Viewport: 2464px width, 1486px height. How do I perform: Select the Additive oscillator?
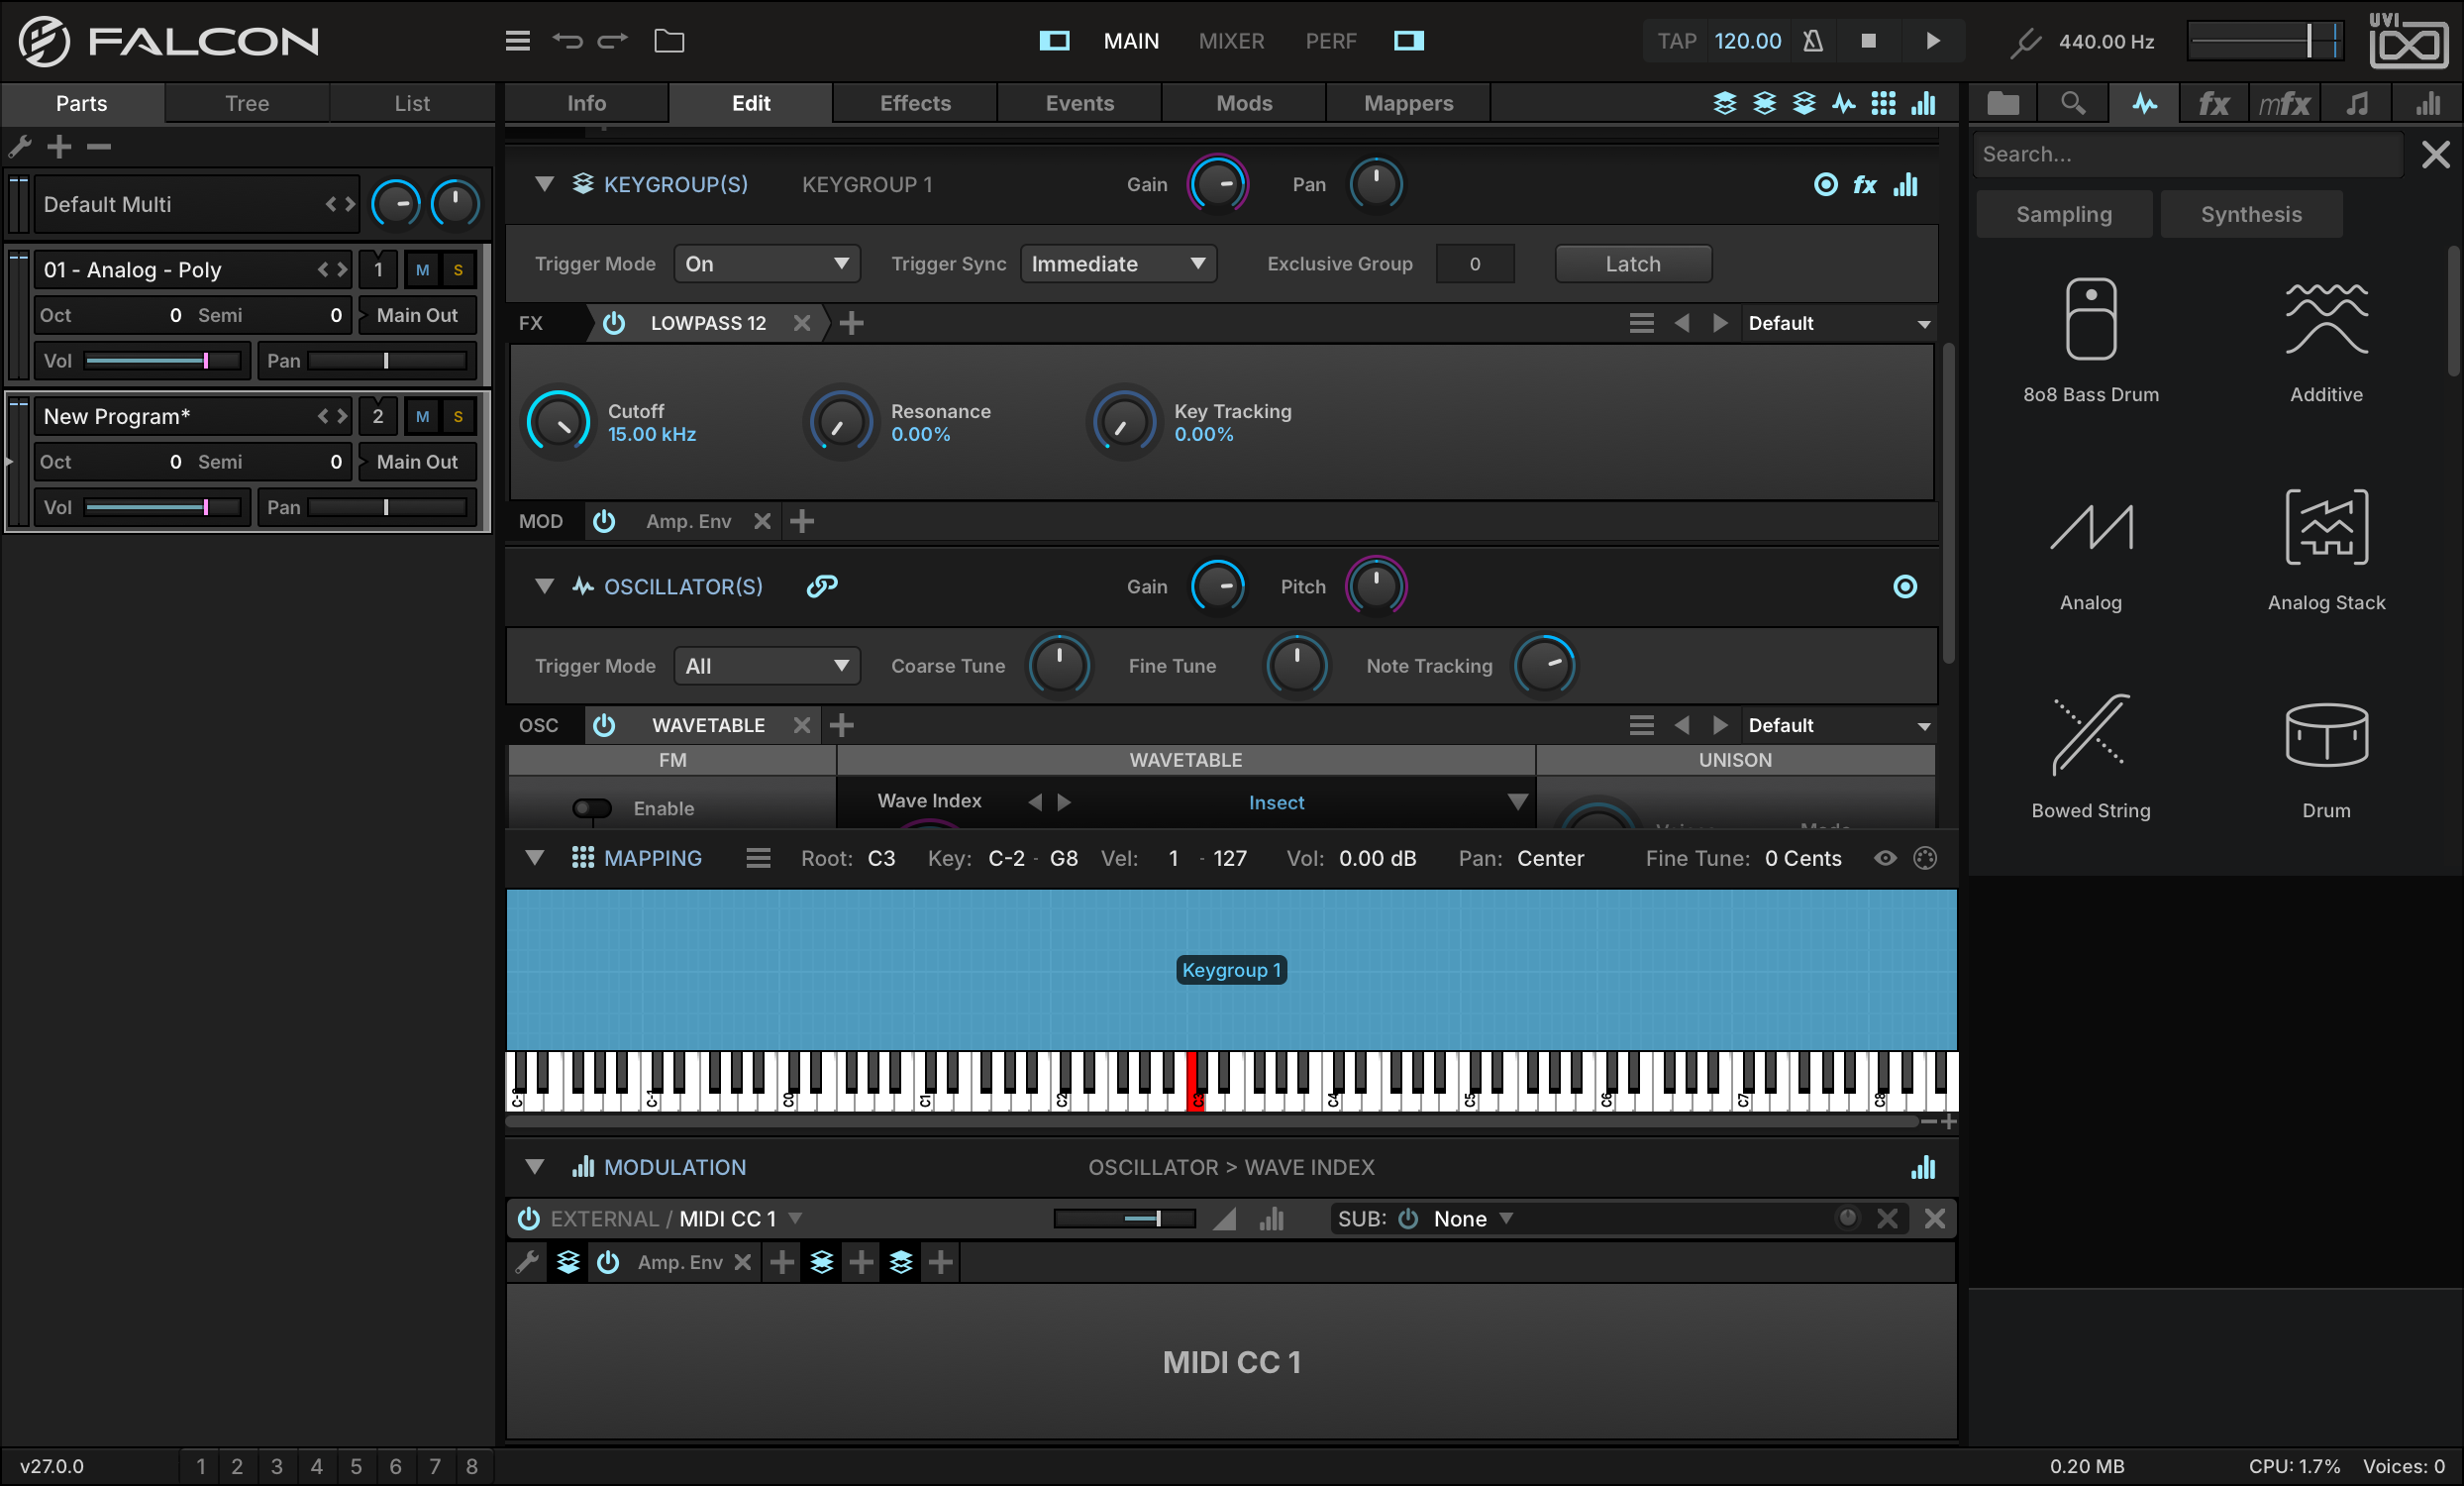tap(2326, 341)
